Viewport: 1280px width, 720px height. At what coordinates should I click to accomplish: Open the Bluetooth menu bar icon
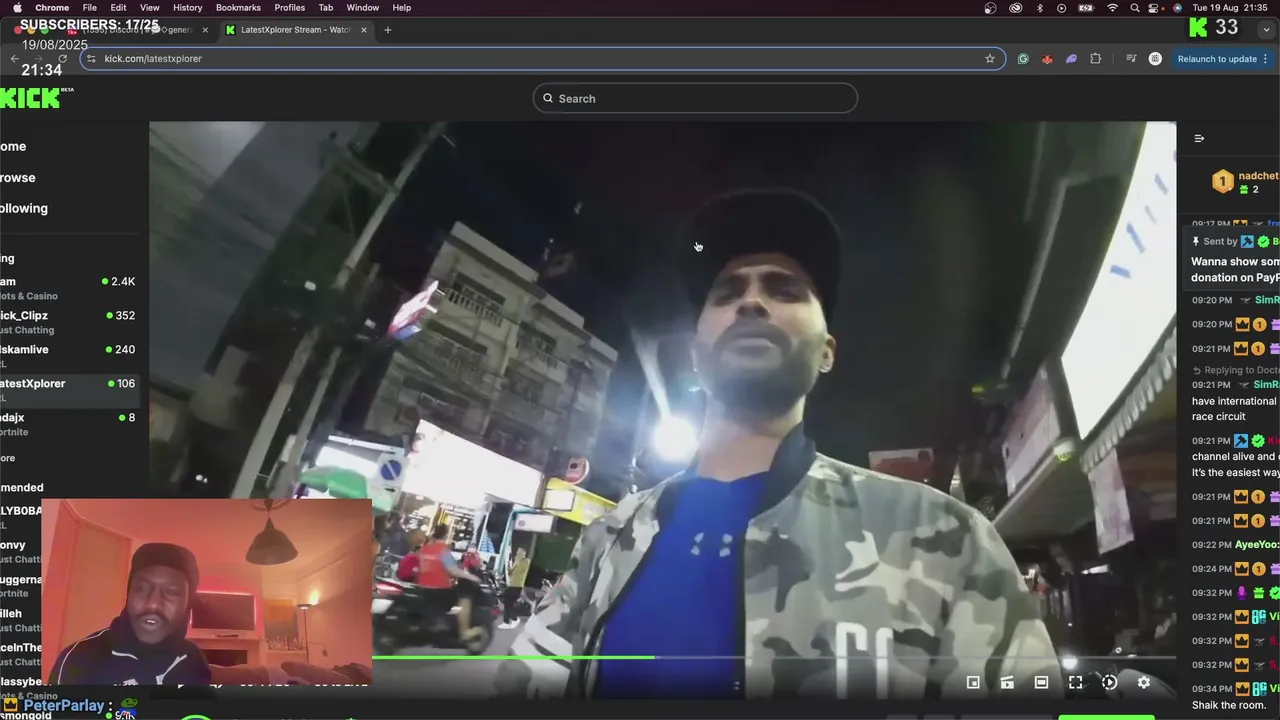1039,8
